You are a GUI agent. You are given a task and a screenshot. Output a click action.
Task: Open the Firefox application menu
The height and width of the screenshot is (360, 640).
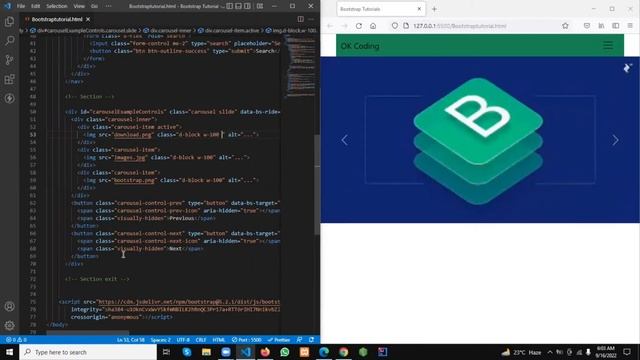pyautogui.click(x=630, y=26)
